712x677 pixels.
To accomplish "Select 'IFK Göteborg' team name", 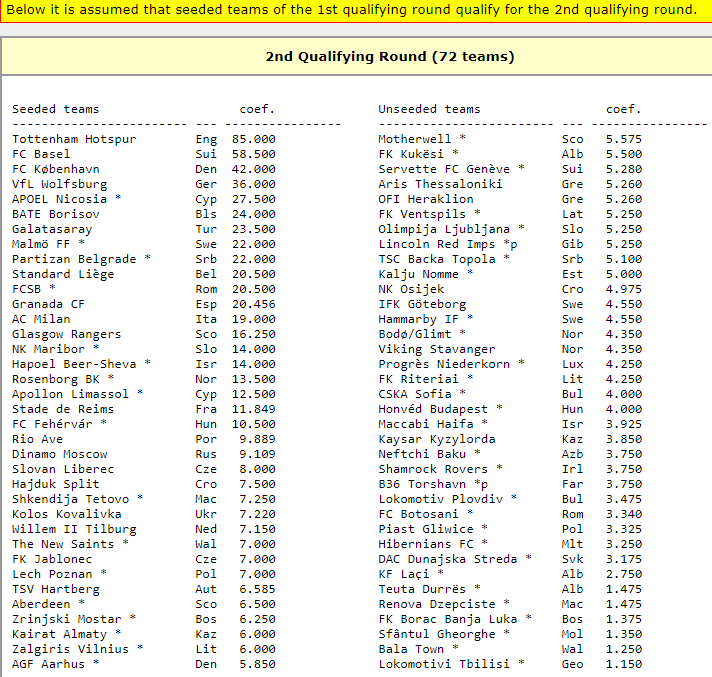I will point(422,304).
